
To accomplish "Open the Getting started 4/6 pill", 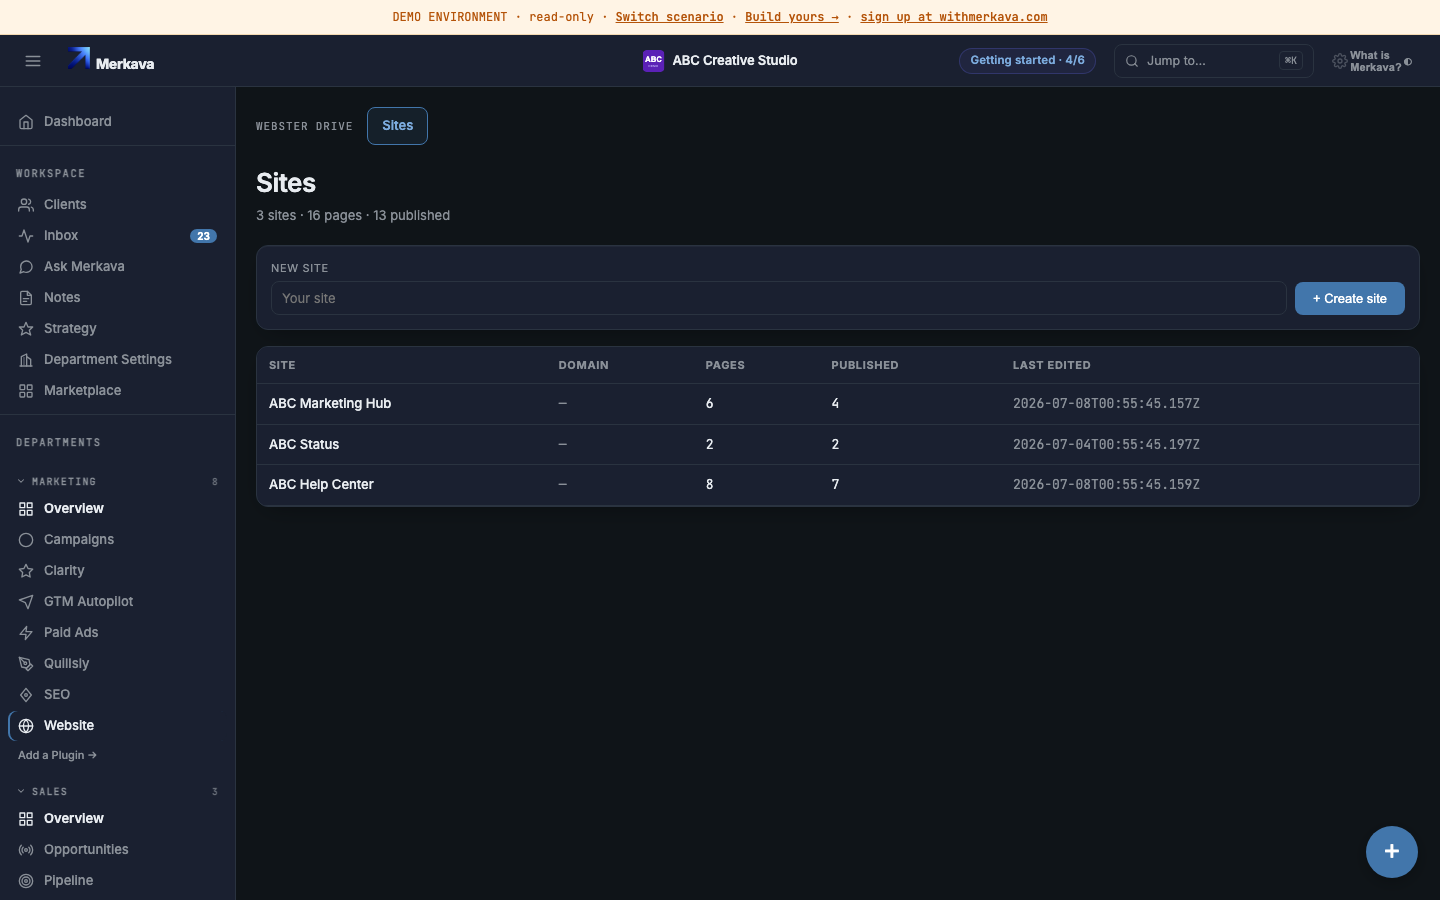I will 1027,61.
